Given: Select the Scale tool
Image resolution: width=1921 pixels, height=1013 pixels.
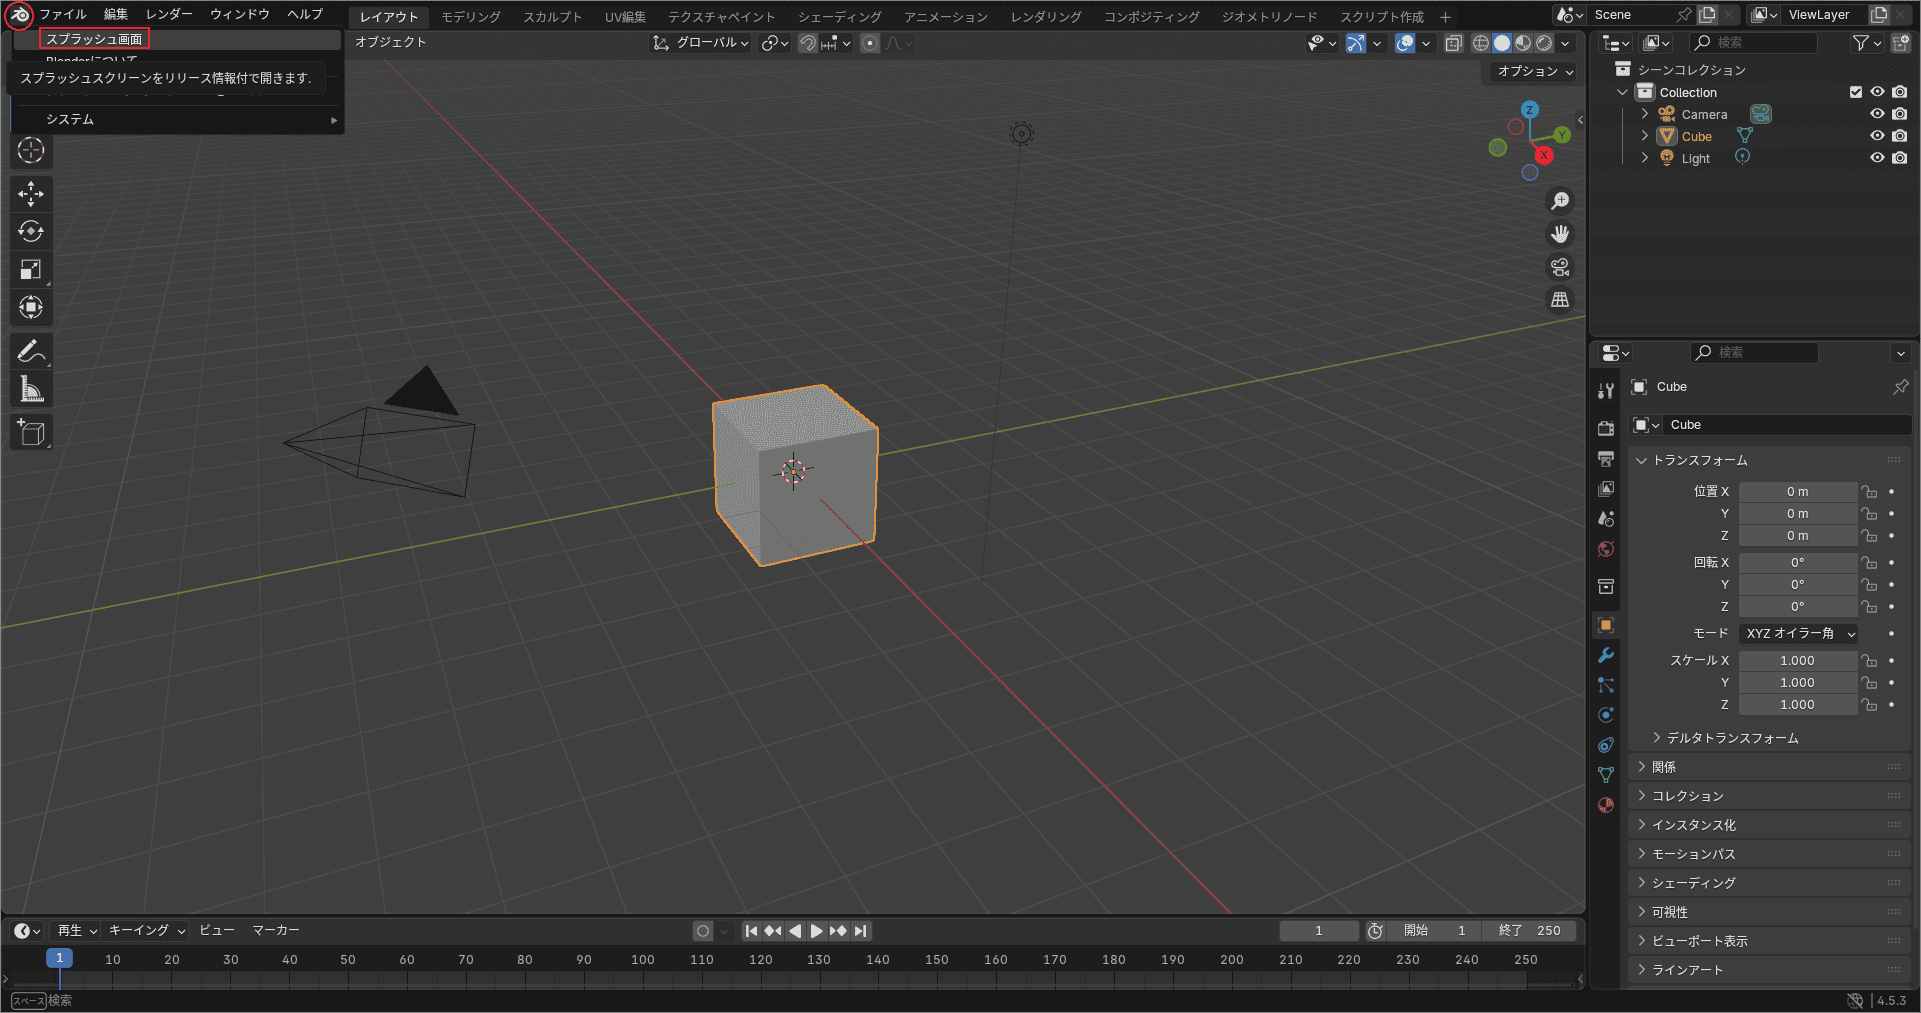Looking at the screenshot, I should tap(31, 269).
